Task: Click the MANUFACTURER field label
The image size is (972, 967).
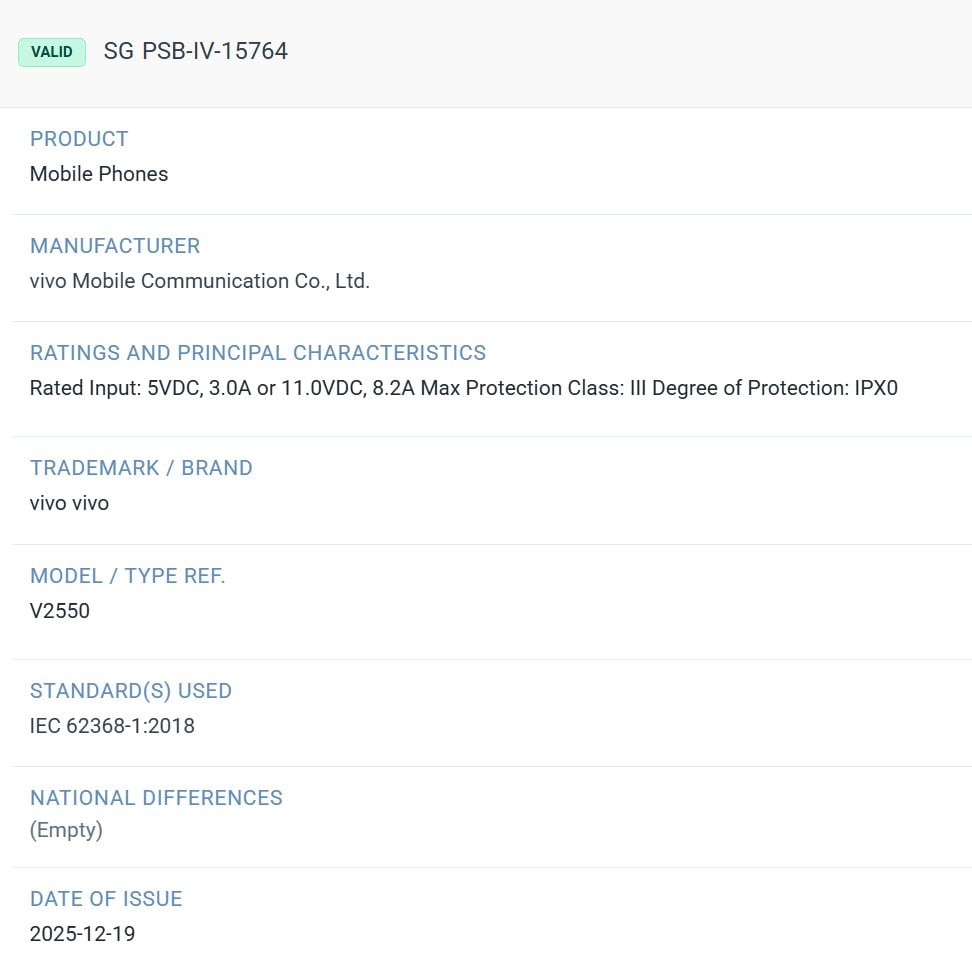Action: pyautogui.click(x=115, y=246)
